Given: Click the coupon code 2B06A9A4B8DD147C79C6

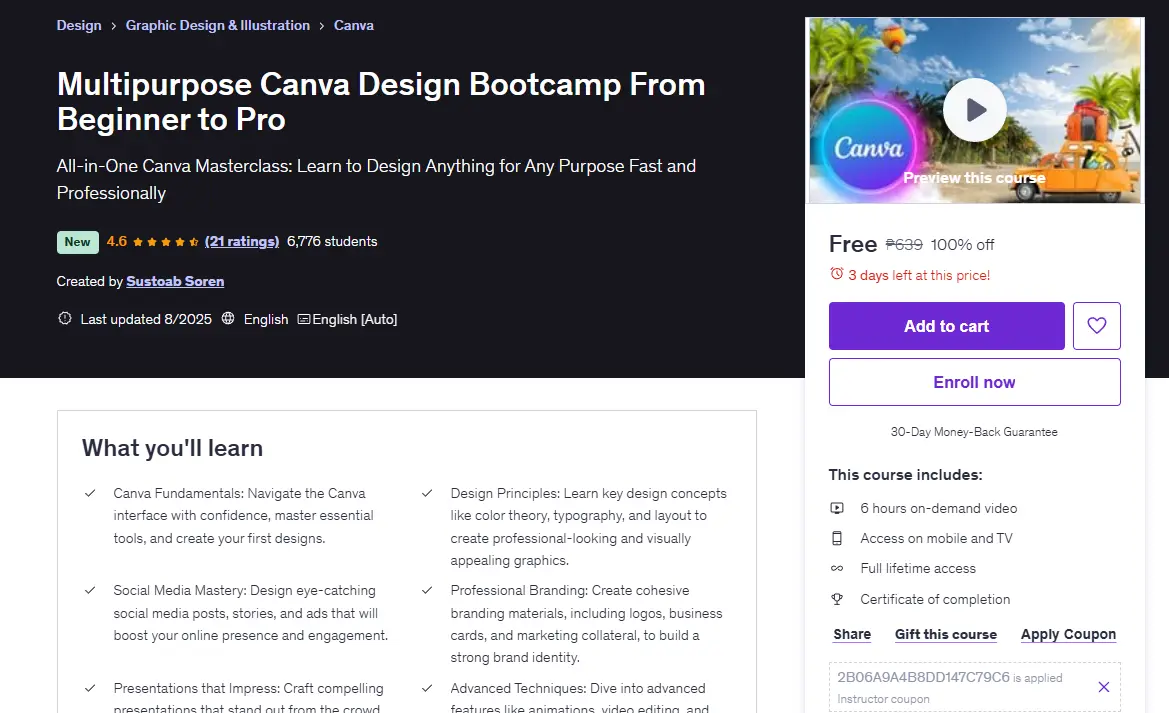Looking at the screenshot, I should 923,677.
